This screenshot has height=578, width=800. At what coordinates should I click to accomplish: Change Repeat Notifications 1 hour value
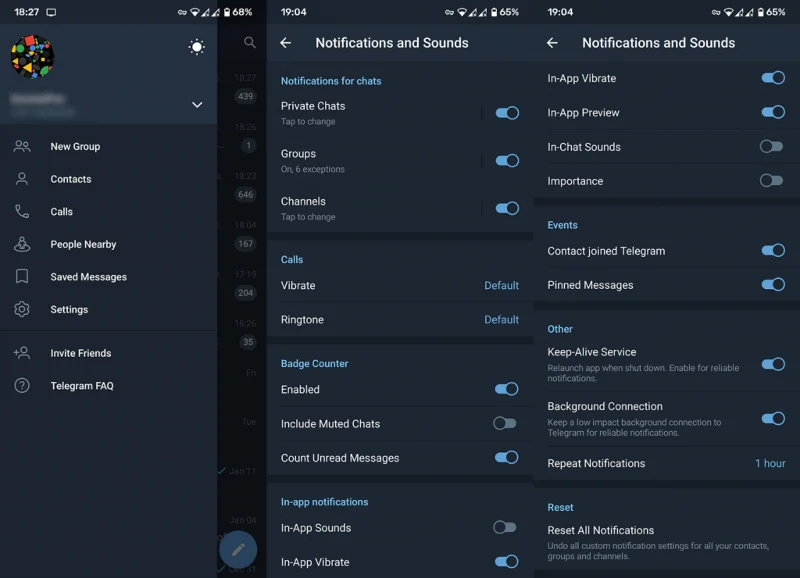770,463
